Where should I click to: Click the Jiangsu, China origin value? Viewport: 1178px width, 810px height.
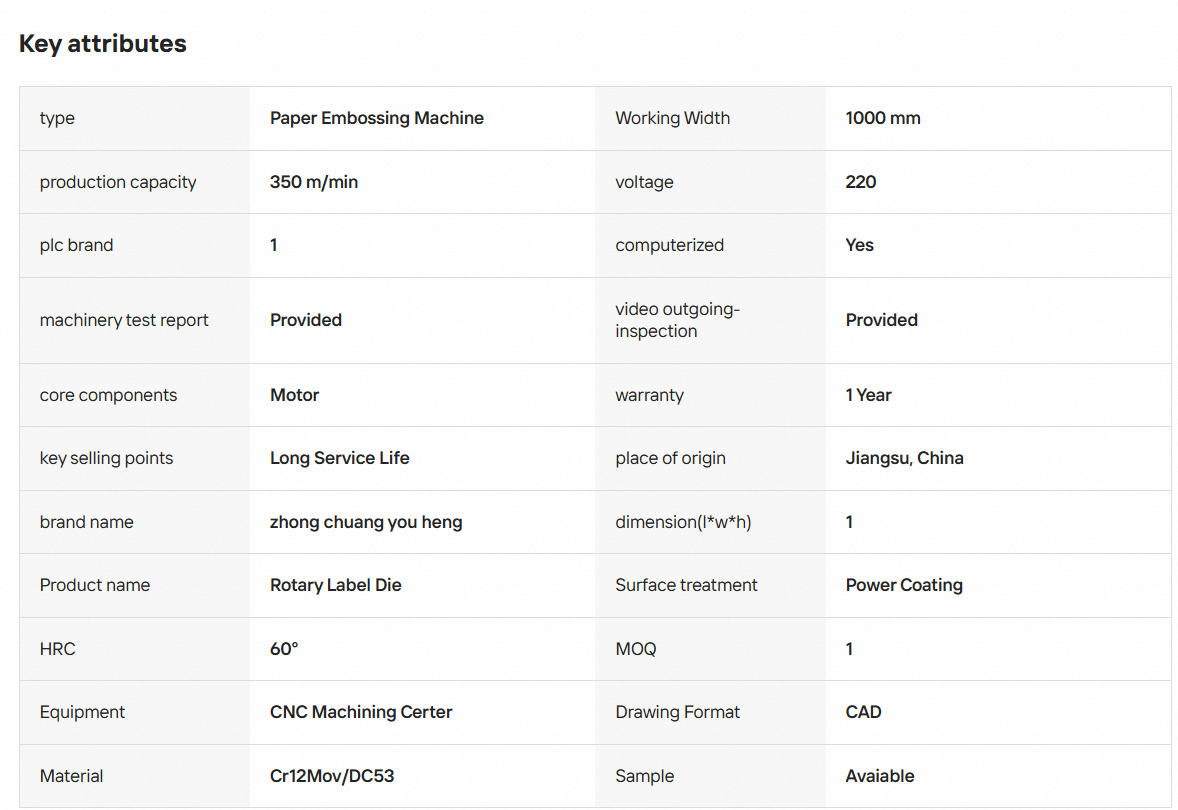coord(905,458)
